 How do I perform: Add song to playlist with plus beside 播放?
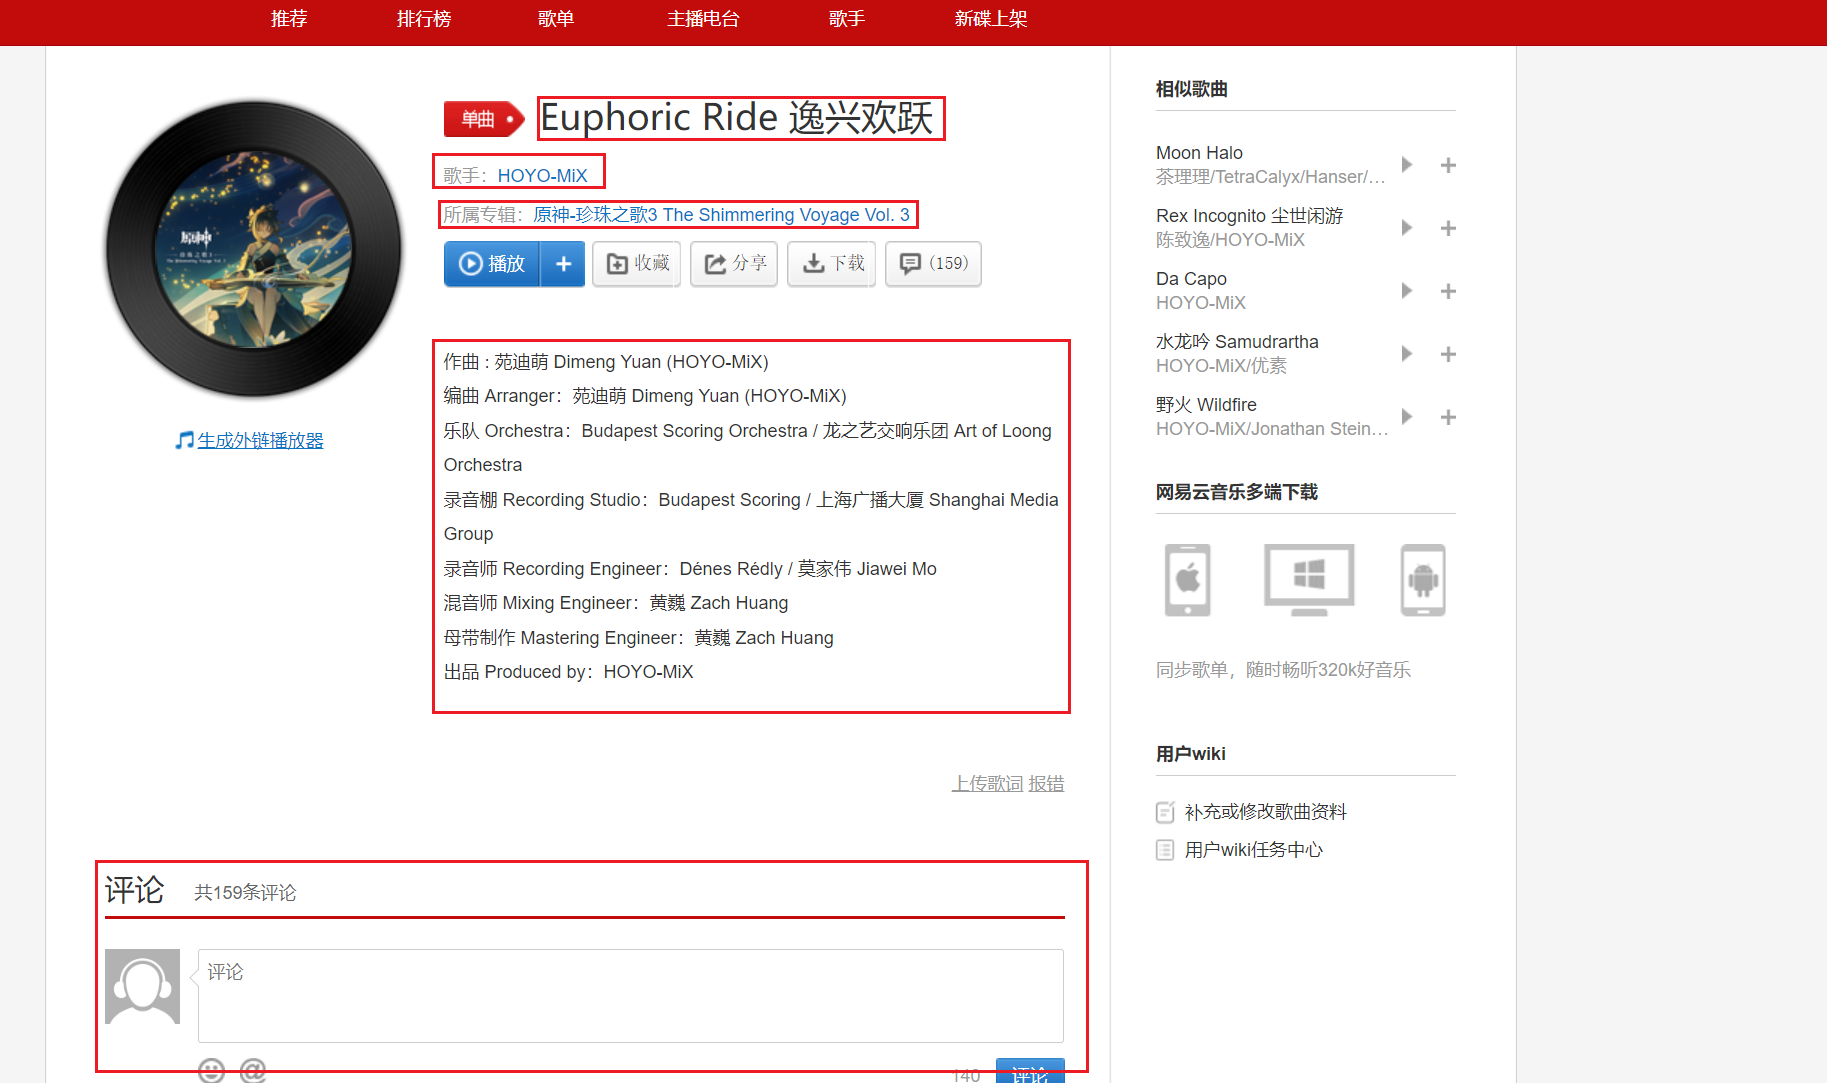pos(563,264)
